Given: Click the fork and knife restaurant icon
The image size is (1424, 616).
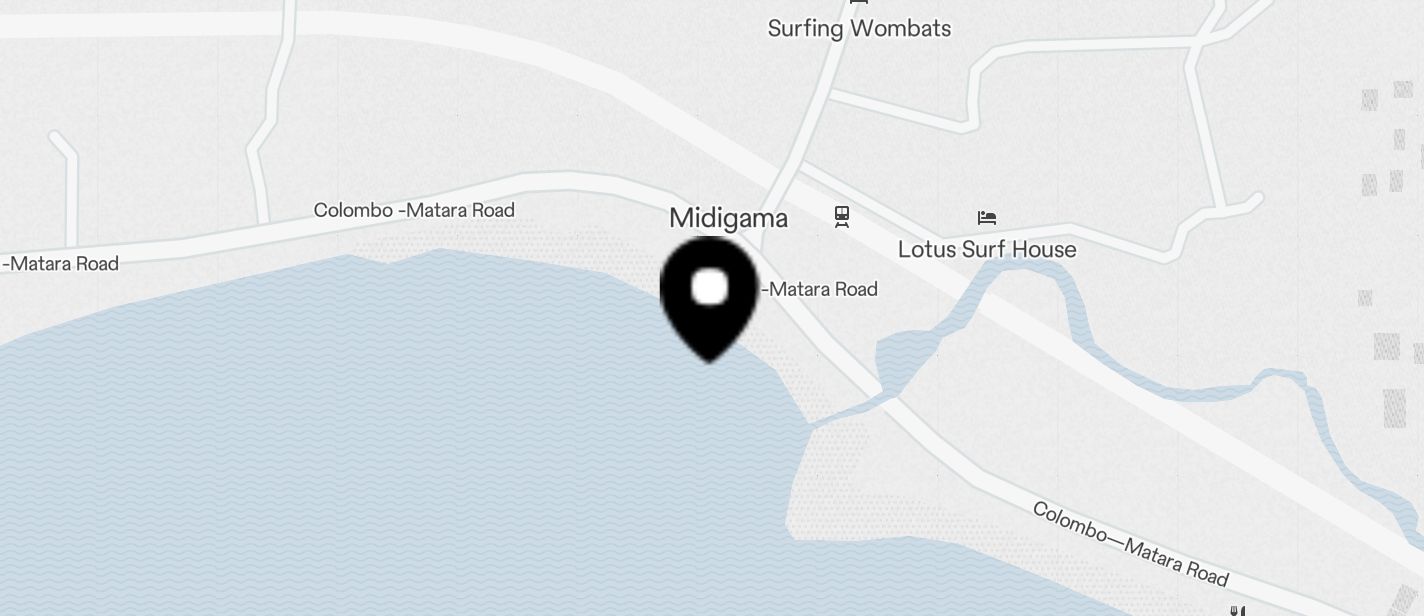Looking at the screenshot, I should (x=1238, y=610).
